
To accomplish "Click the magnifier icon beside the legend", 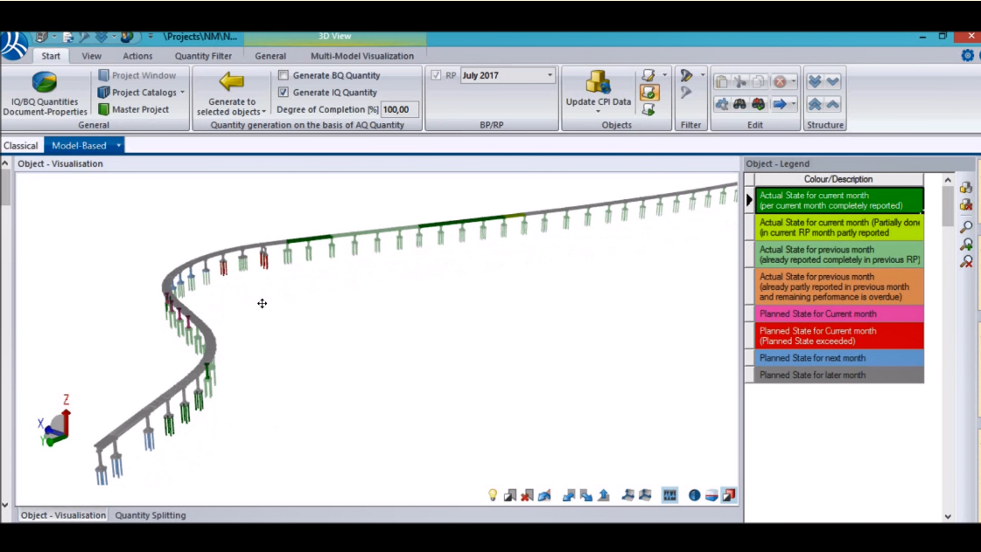I will click(x=966, y=227).
